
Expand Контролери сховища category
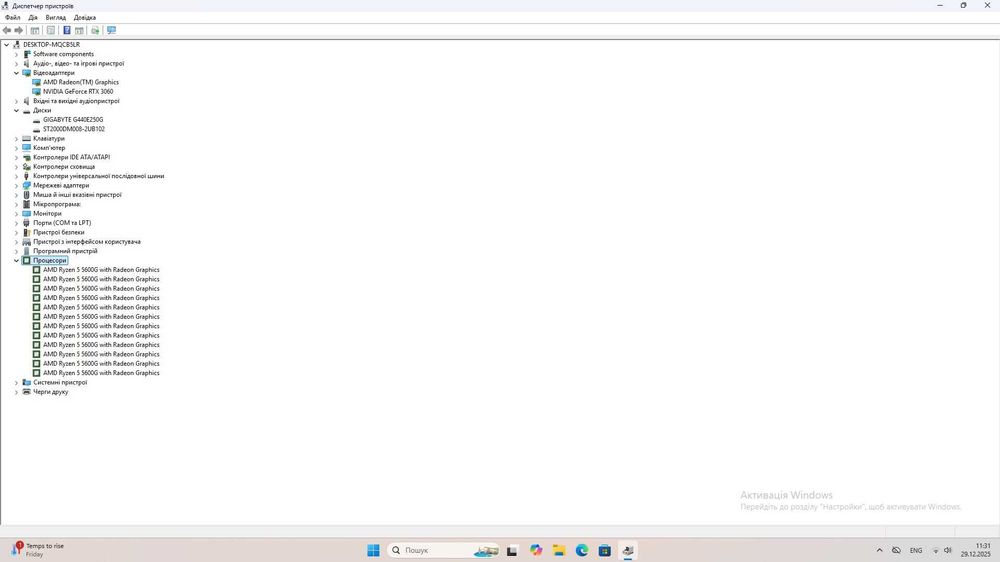coord(17,166)
